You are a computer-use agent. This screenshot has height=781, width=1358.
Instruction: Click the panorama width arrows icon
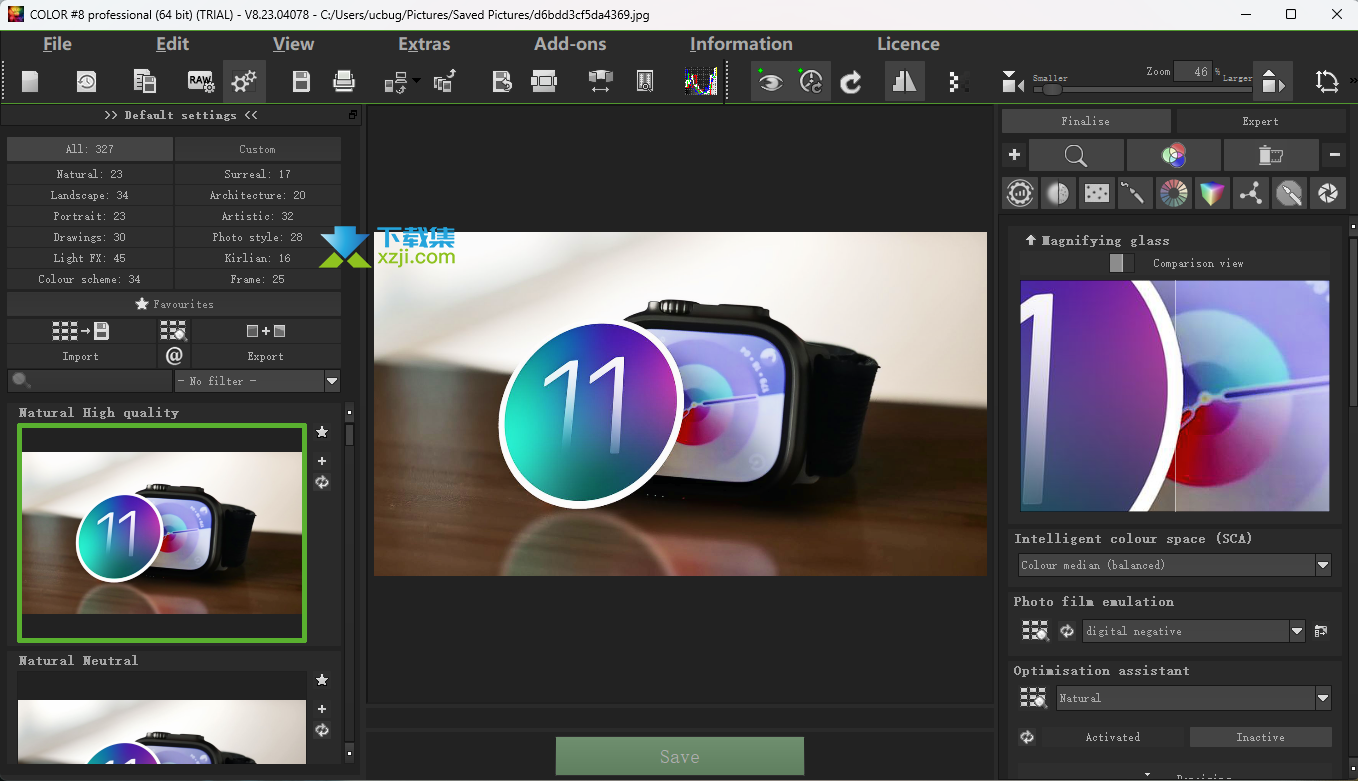point(600,82)
